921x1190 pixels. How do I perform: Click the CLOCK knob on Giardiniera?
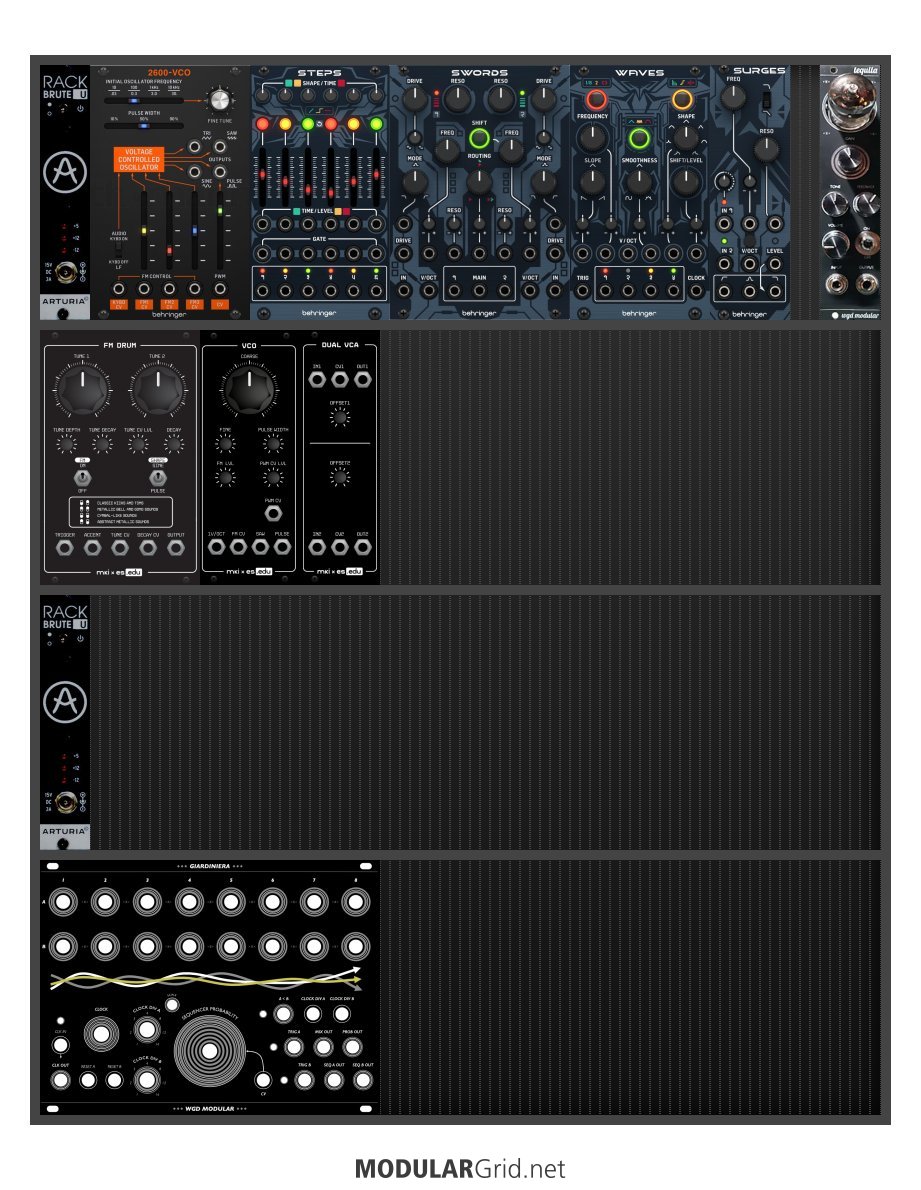click(100, 1034)
